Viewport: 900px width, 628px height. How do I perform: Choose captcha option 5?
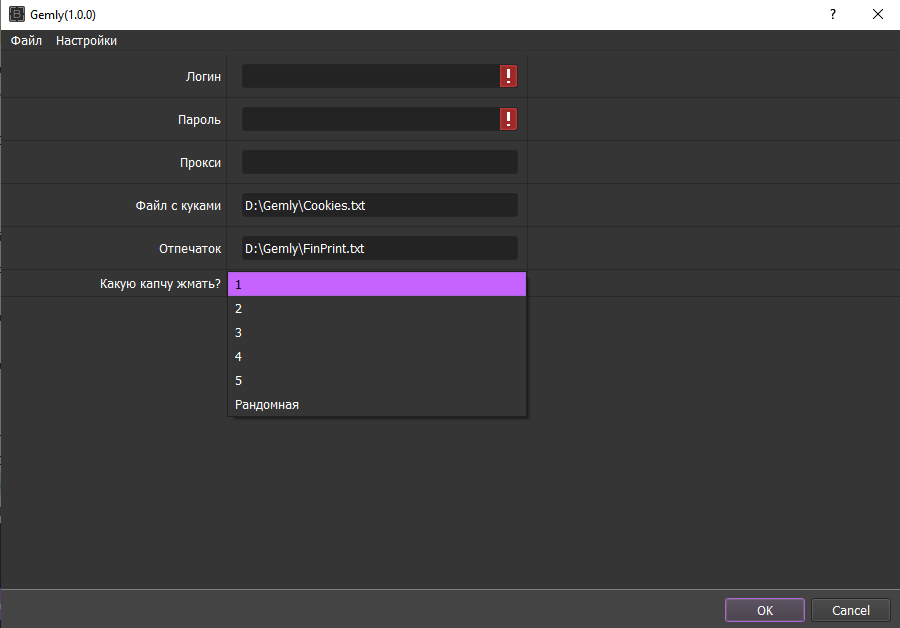[x=376, y=381]
